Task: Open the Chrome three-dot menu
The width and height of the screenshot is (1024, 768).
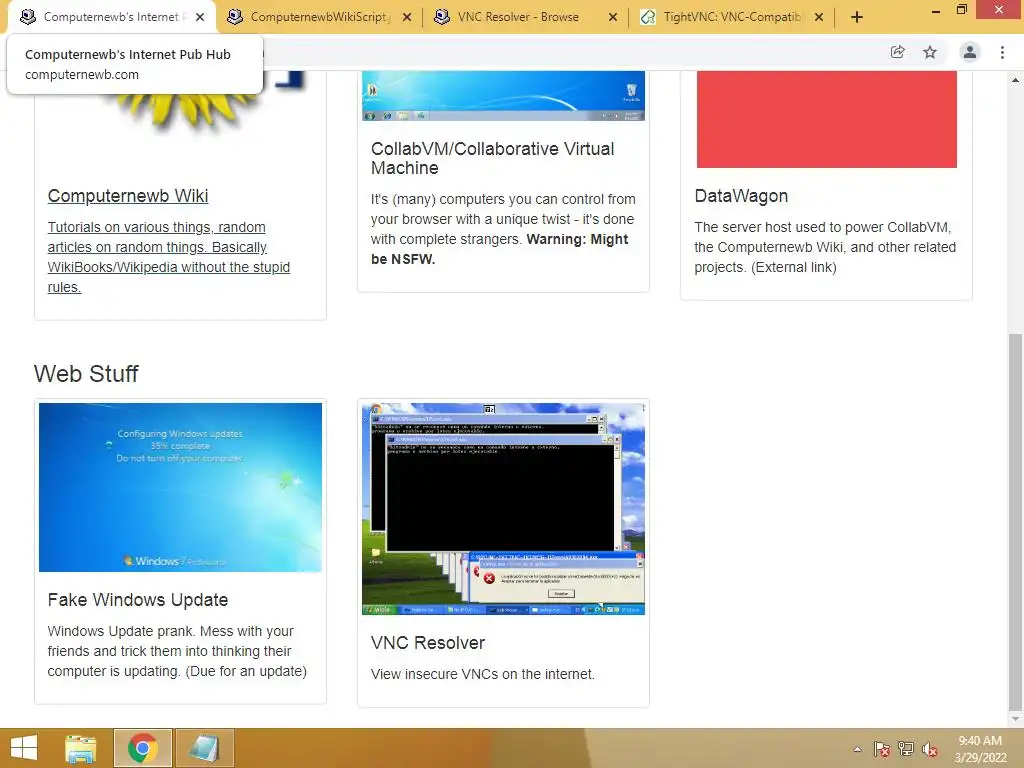Action: 1002,52
